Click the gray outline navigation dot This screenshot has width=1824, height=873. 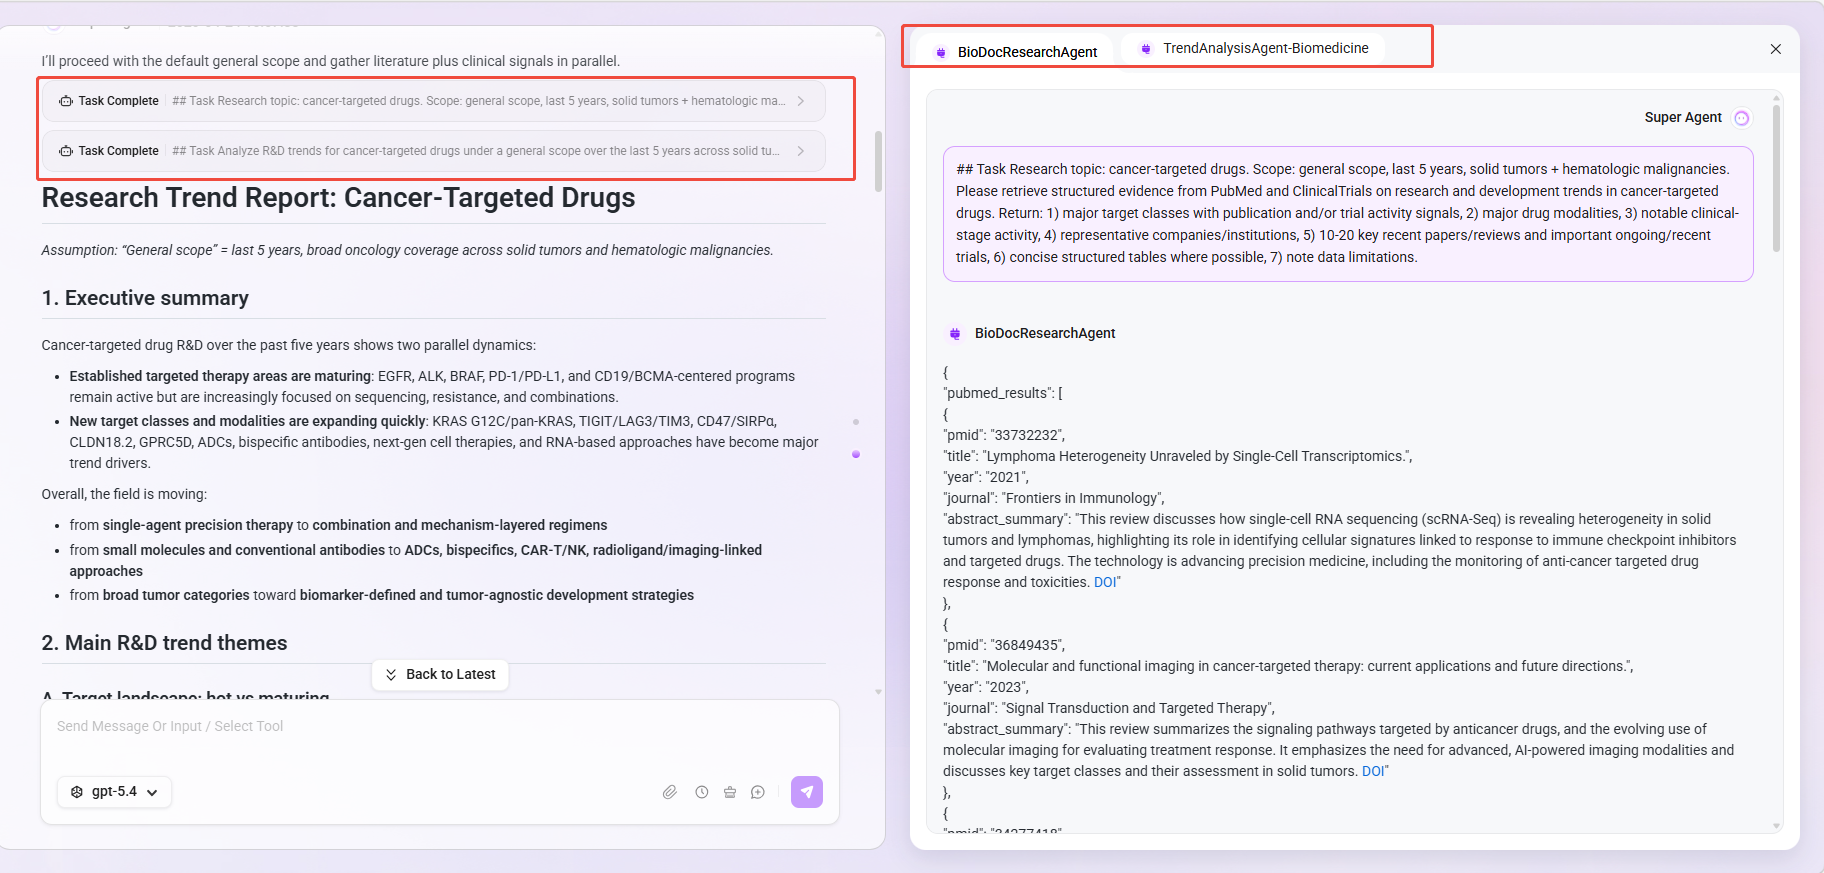856,422
